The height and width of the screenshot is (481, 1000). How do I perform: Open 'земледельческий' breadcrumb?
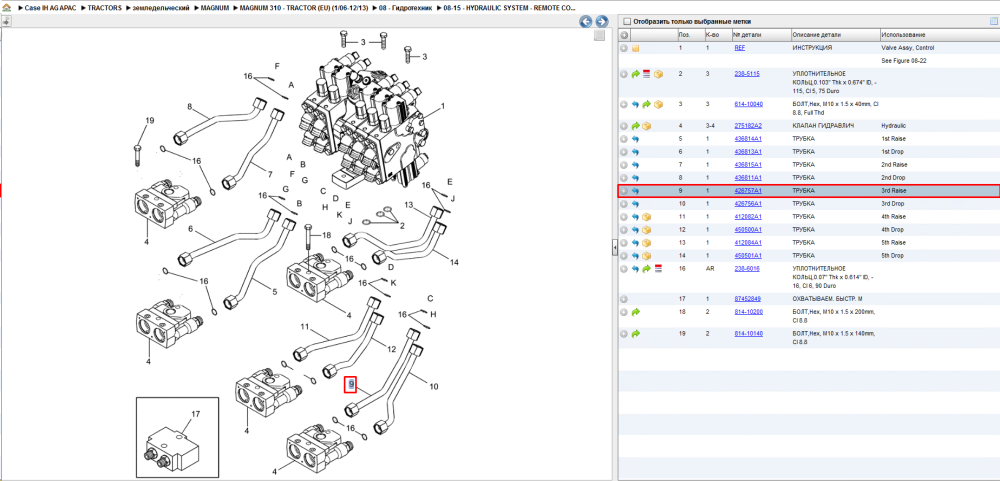(162, 8)
